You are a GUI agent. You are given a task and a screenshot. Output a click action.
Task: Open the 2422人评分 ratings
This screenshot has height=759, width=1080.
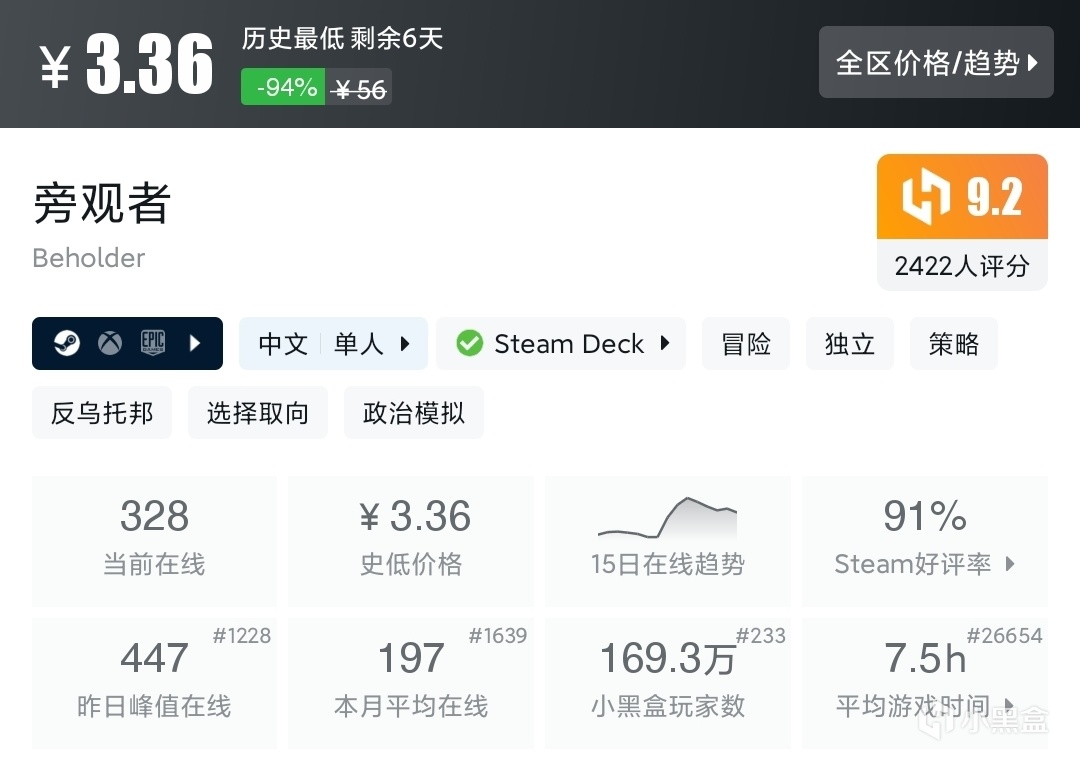click(962, 266)
